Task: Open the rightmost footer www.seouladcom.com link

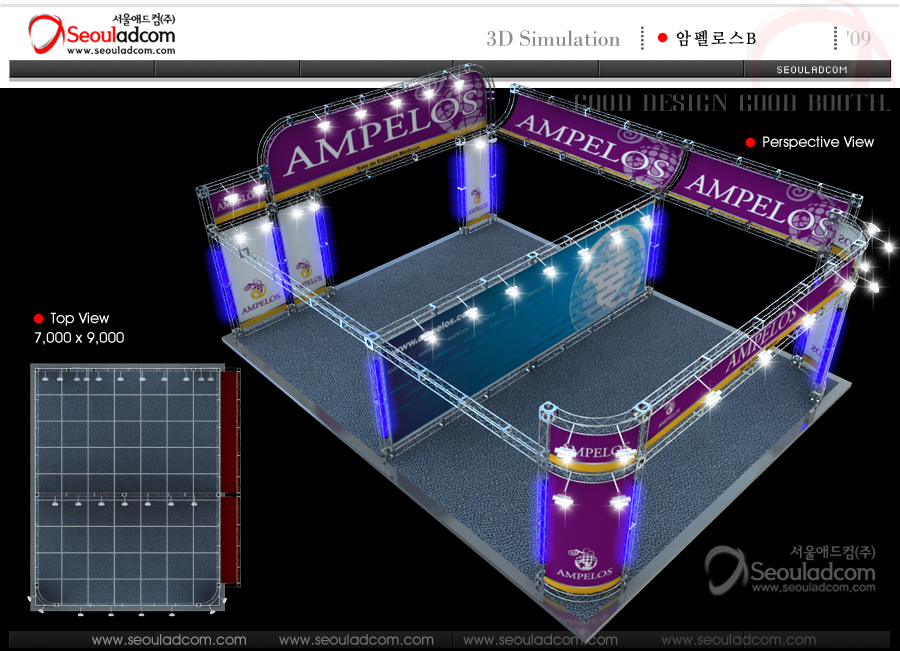Action: click(x=738, y=639)
